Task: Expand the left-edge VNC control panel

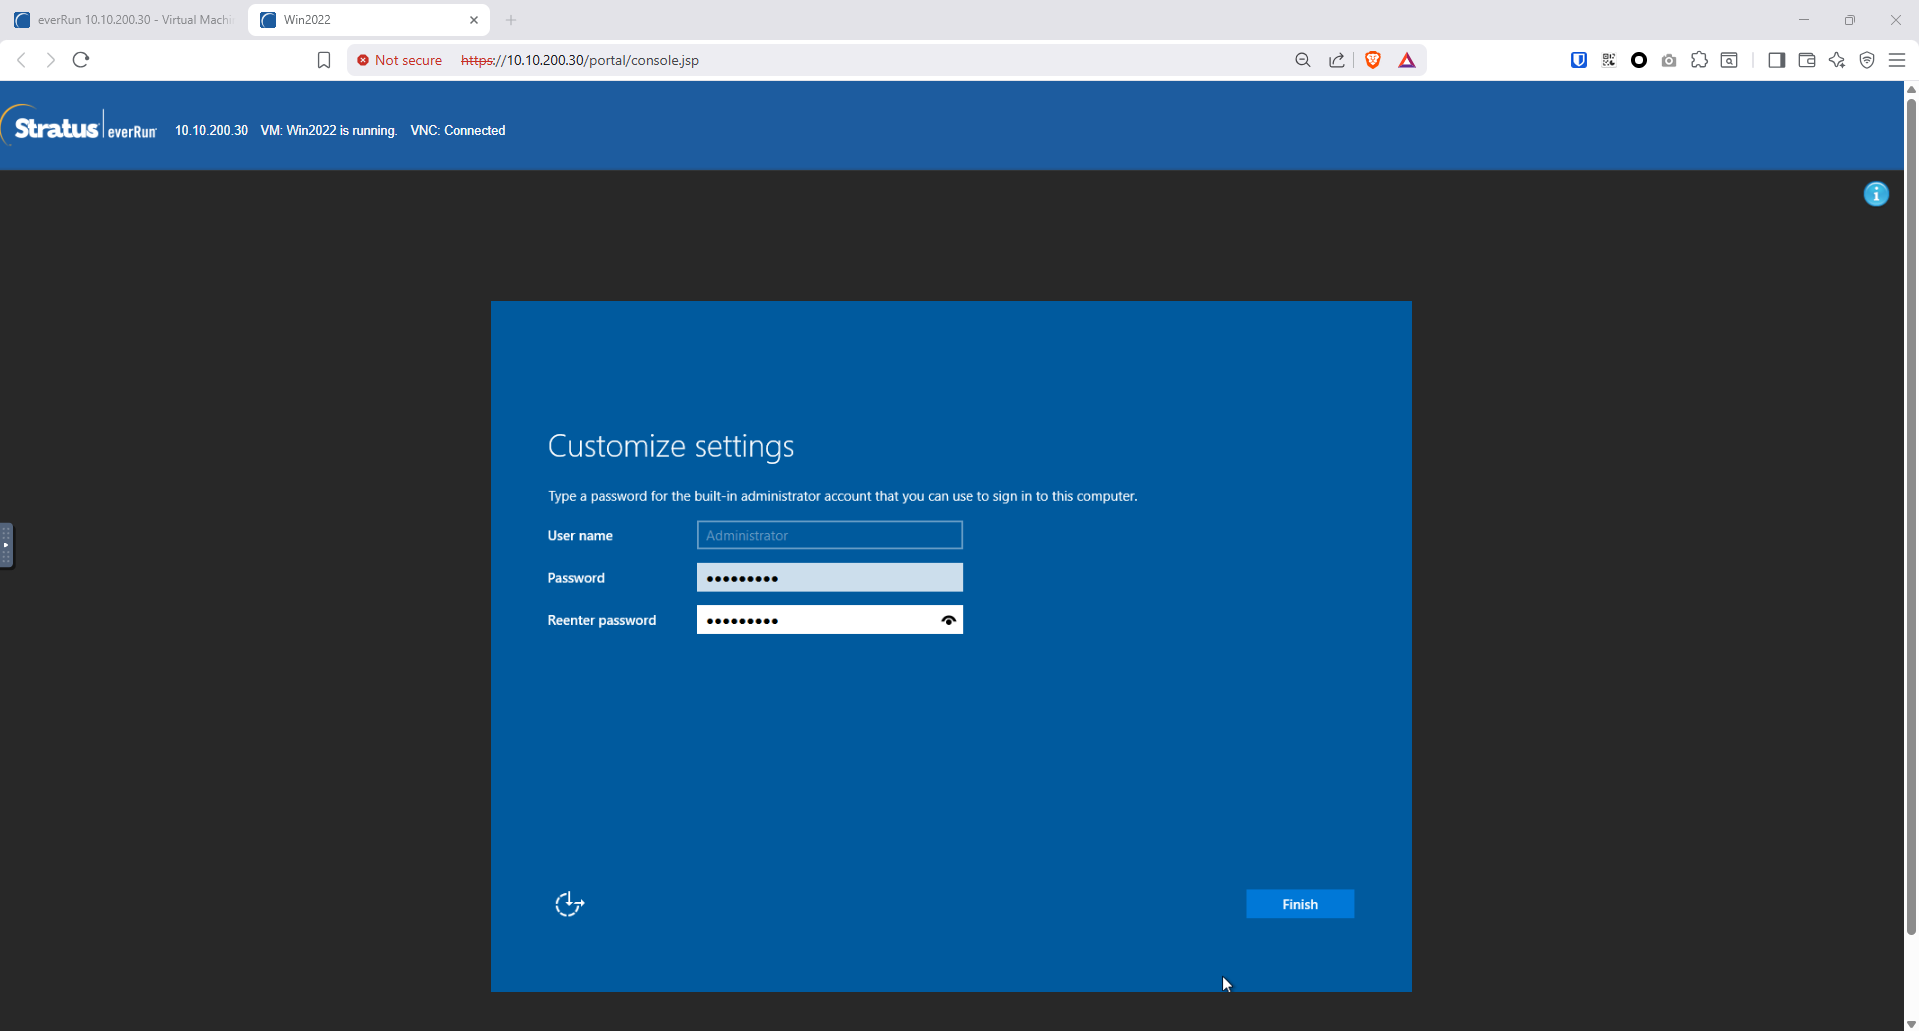Action: click(x=6, y=545)
